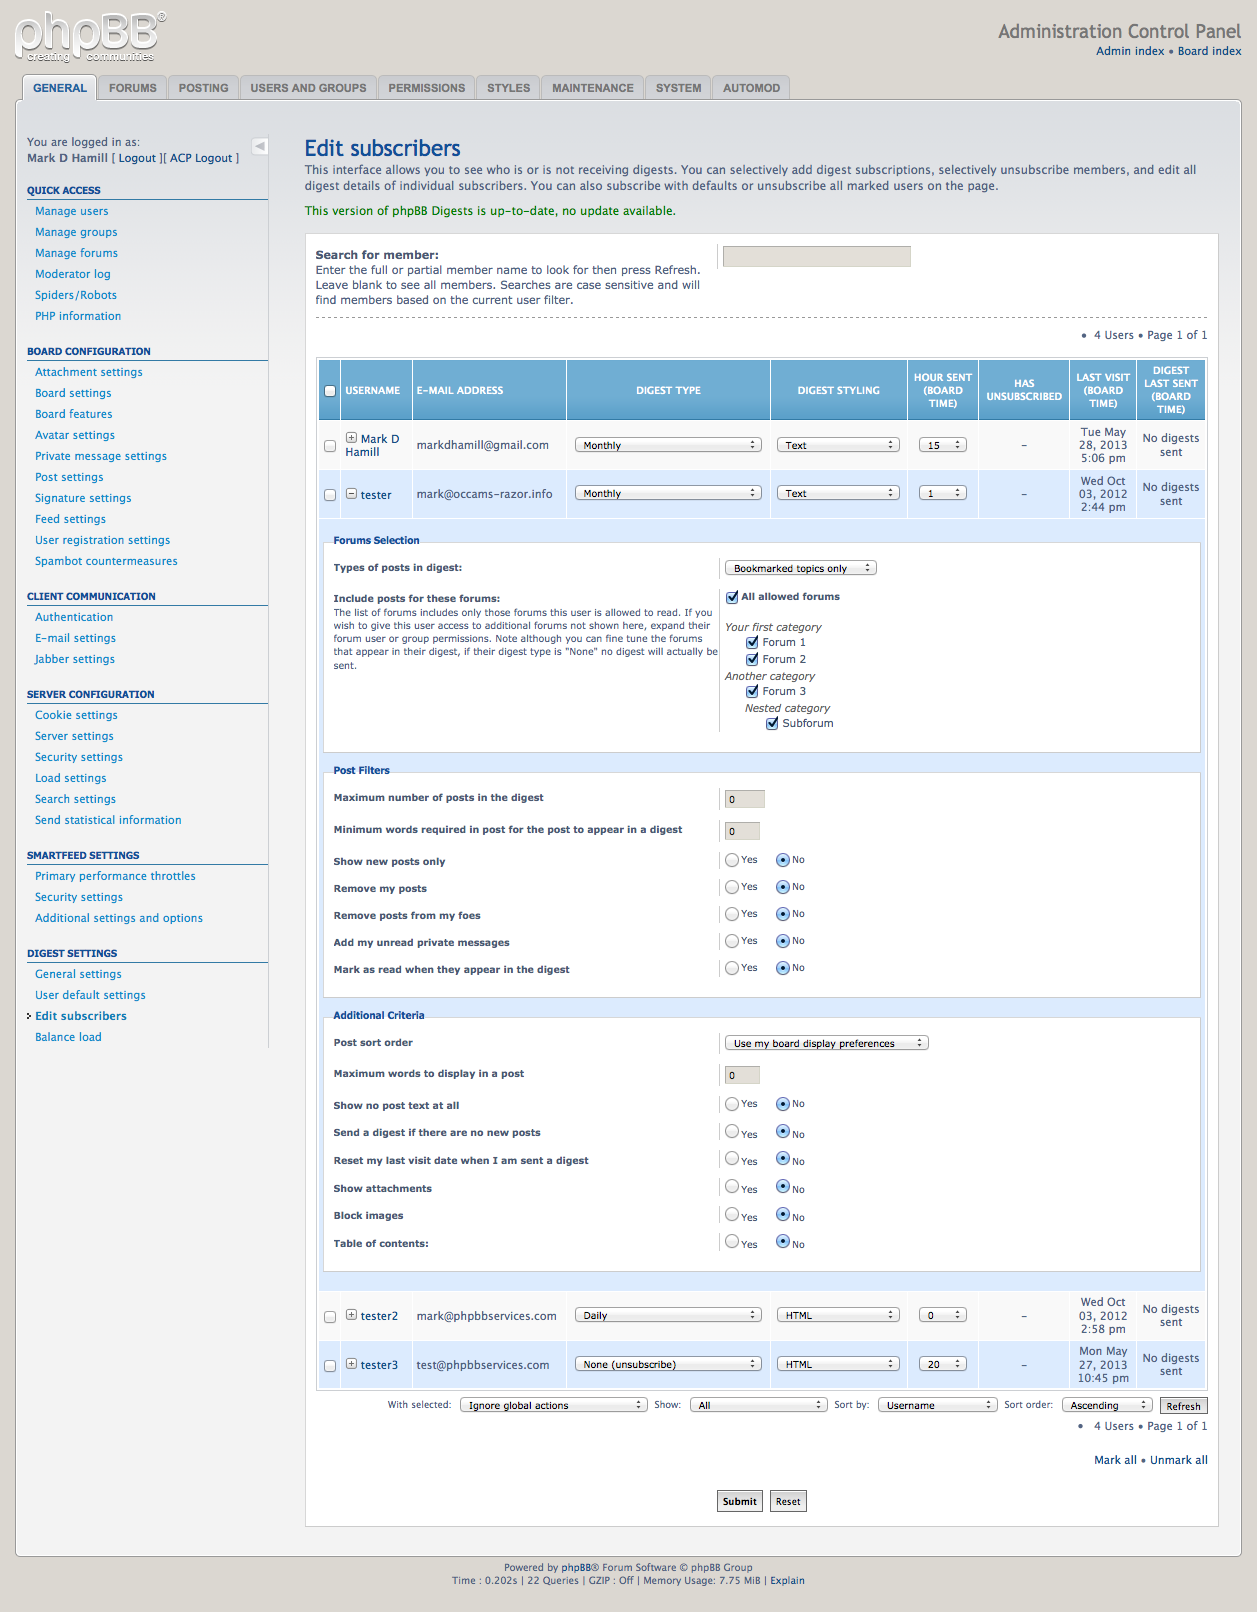Select No for Table of contents
1257x1612 pixels.
coord(783,1242)
